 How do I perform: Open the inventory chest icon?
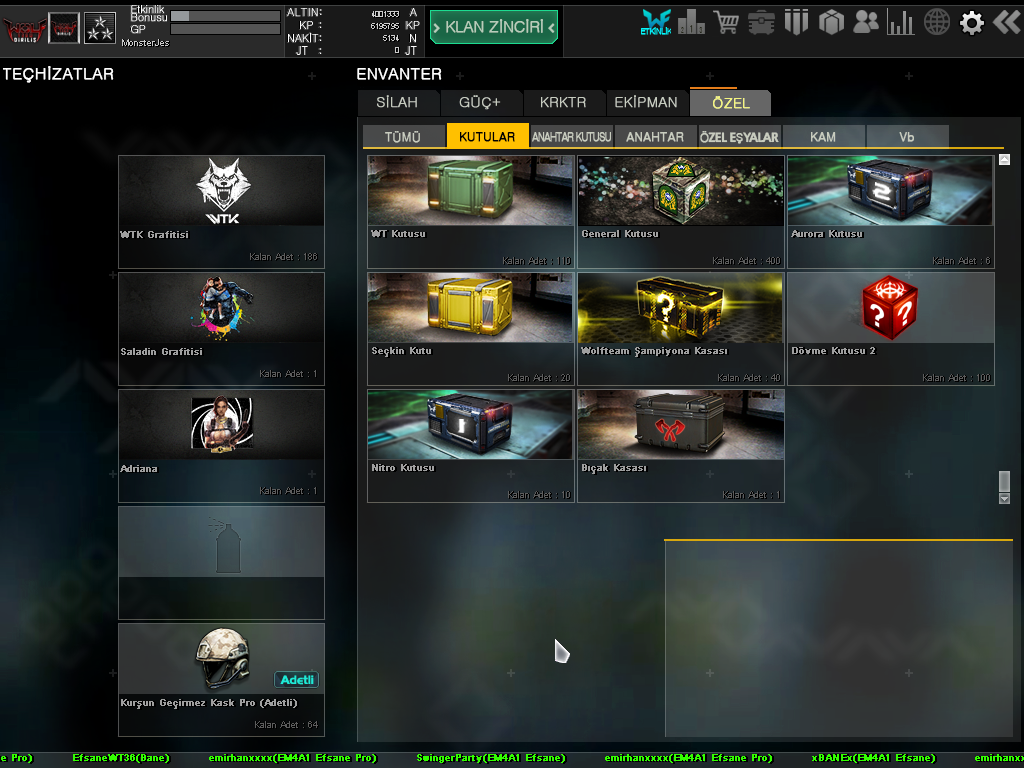[761, 23]
